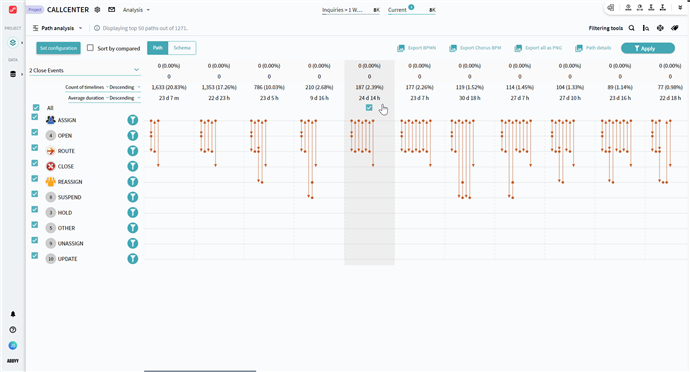Open Path details
The height and width of the screenshot is (372, 690).
tap(593, 48)
